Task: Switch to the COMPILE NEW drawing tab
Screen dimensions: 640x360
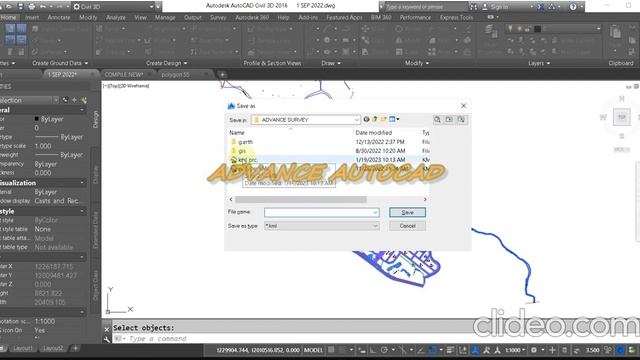Action: pyautogui.click(x=124, y=75)
